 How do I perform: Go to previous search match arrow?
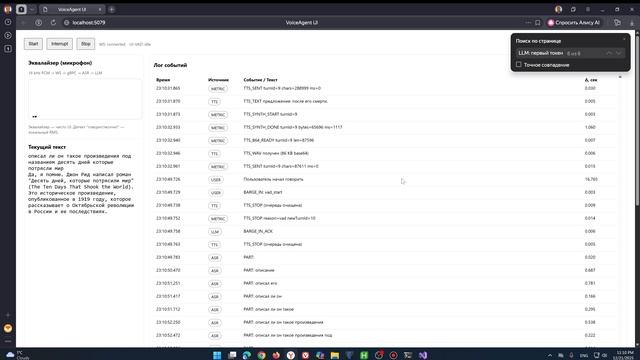coord(609,53)
